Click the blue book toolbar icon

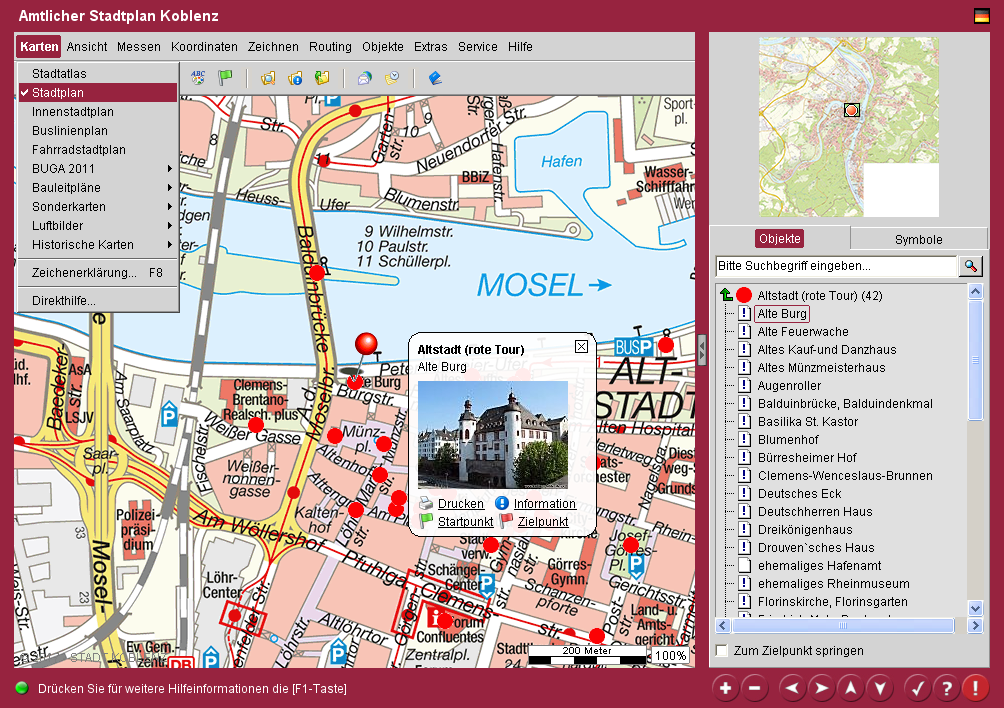click(x=434, y=78)
